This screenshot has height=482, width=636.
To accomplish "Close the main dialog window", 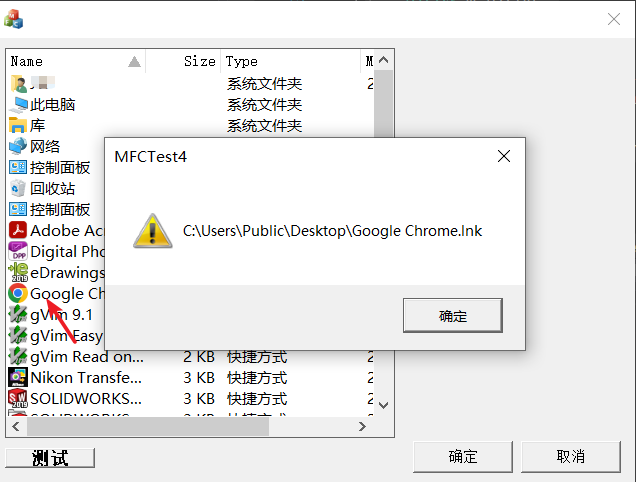I will 614,19.
